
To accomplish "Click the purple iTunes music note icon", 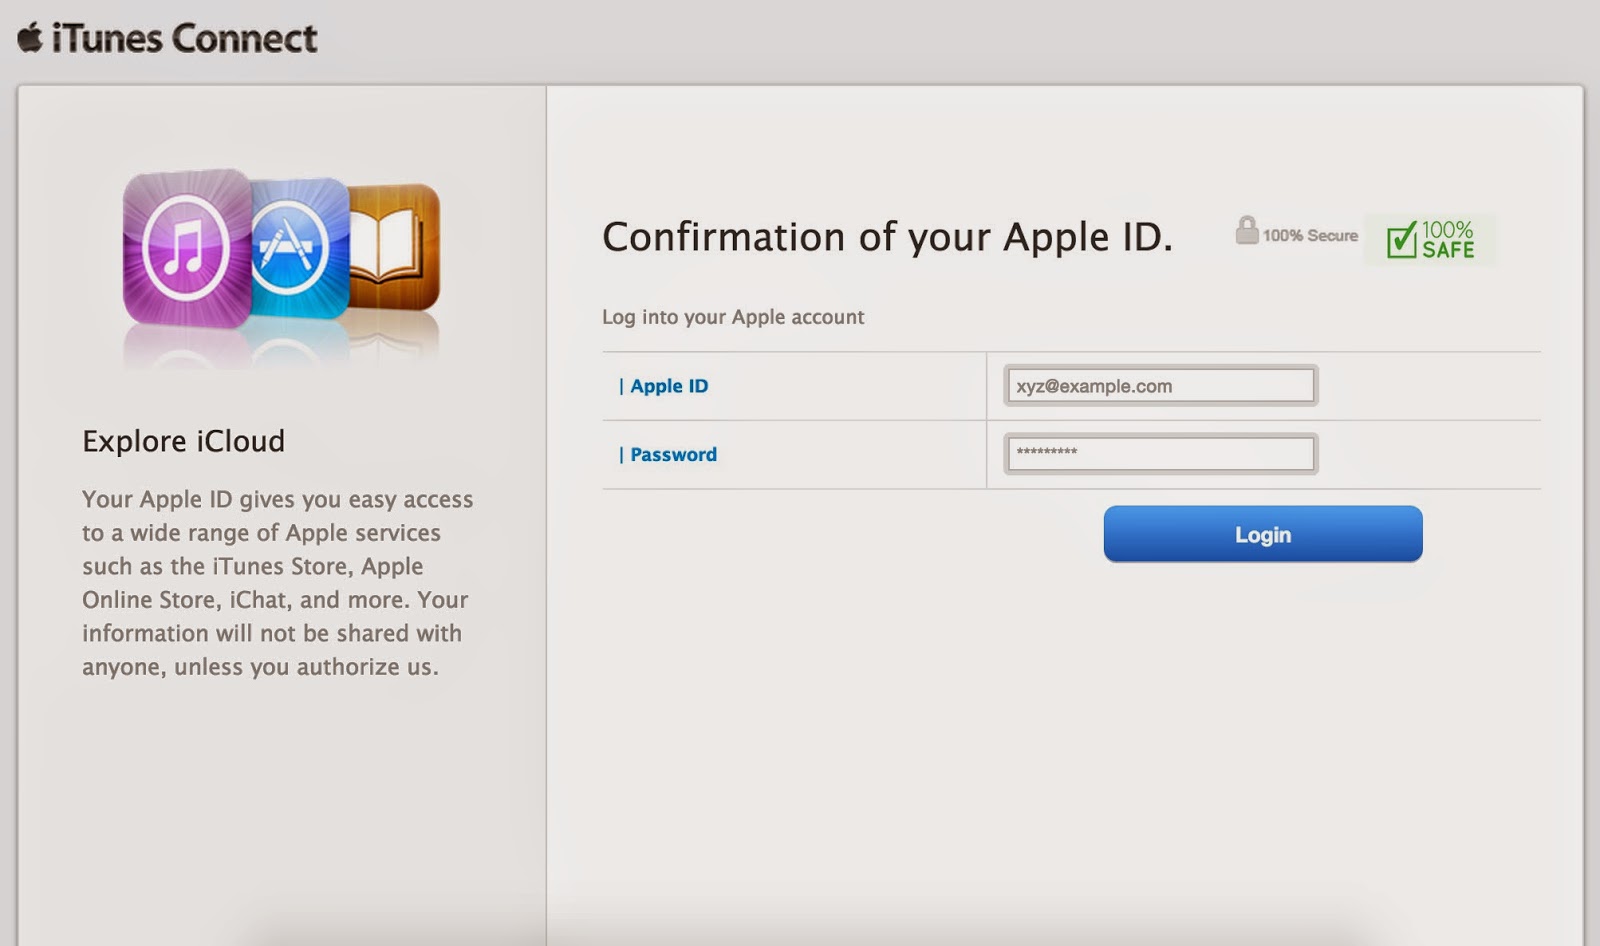I will click(186, 247).
